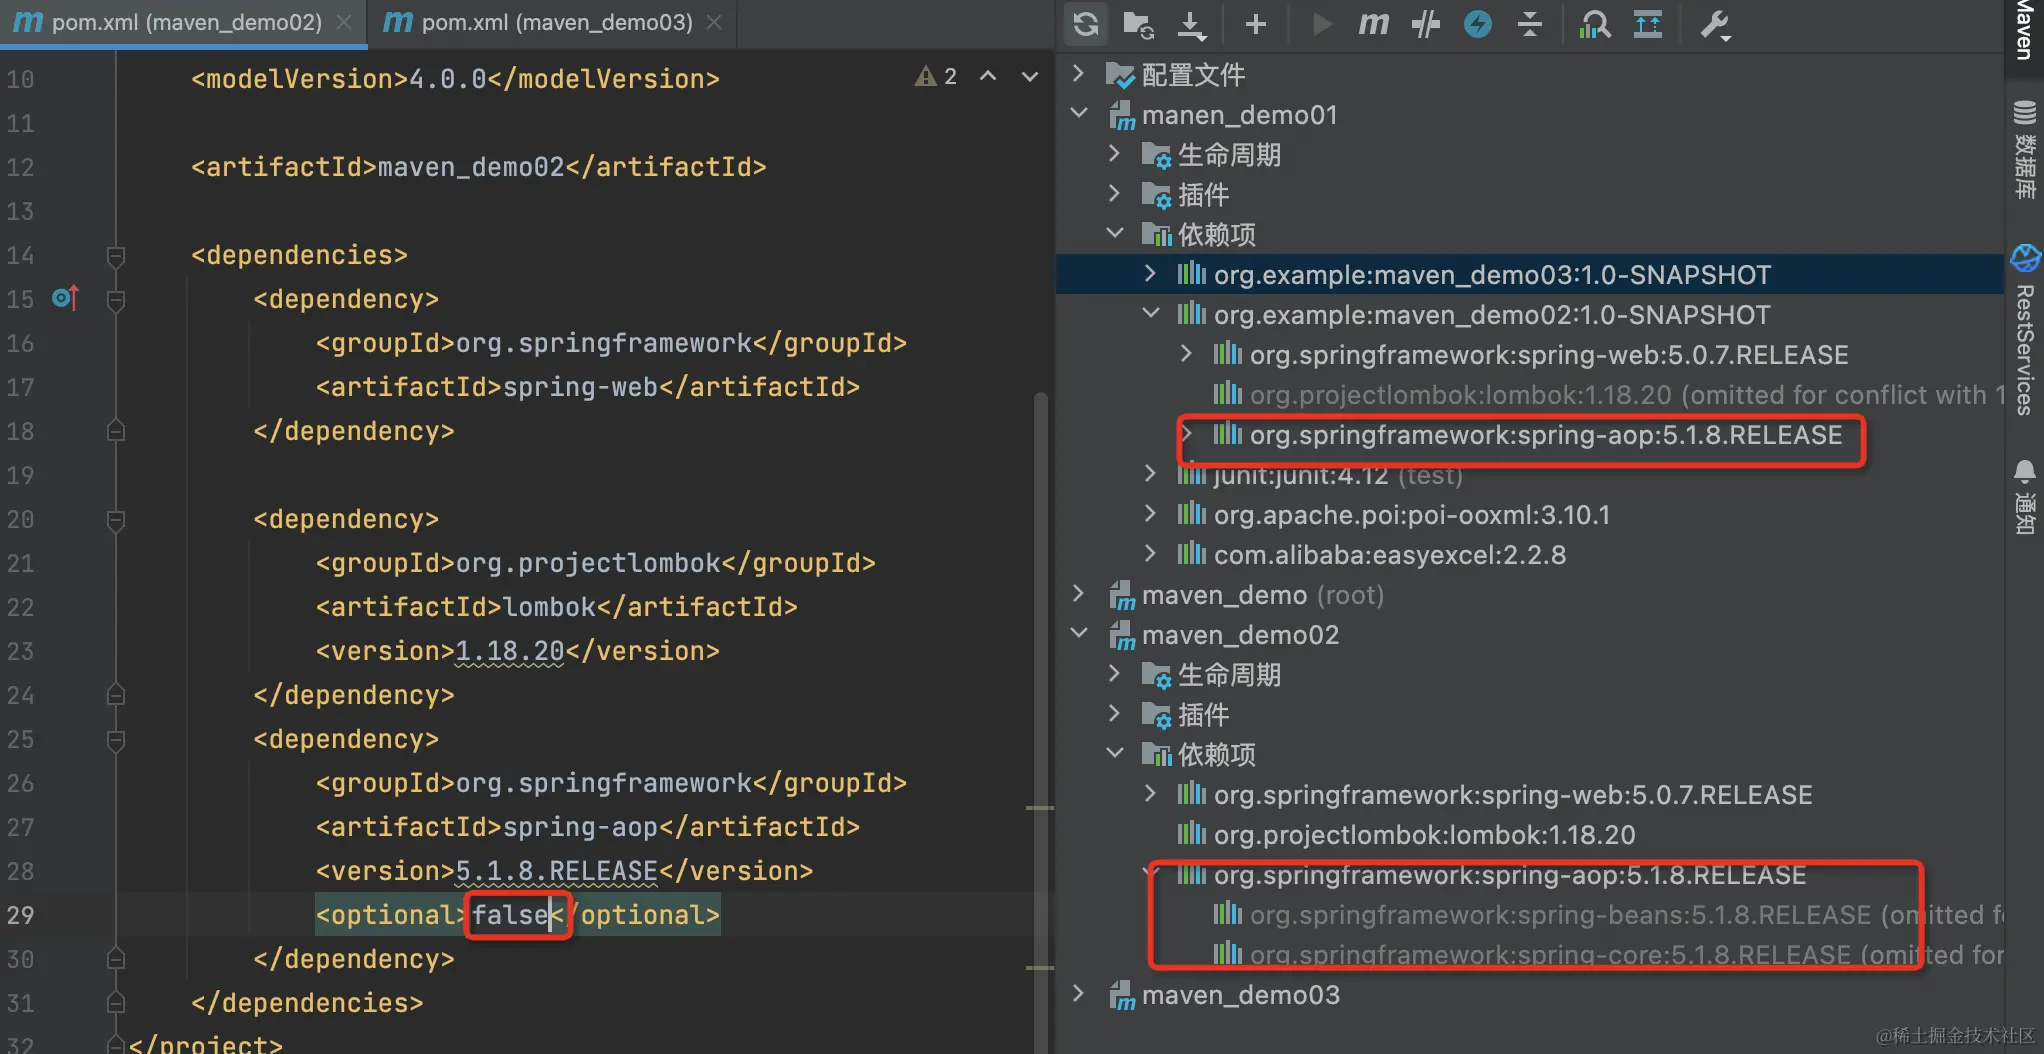Viewport: 2044px width, 1054px height.
Task: Click the modelVersion 4.0.0 line
Action: click(x=455, y=79)
